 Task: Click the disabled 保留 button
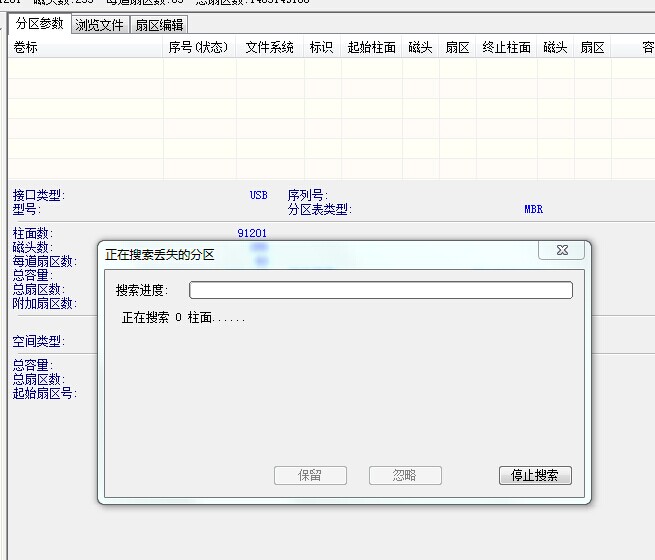click(x=310, y=475)
